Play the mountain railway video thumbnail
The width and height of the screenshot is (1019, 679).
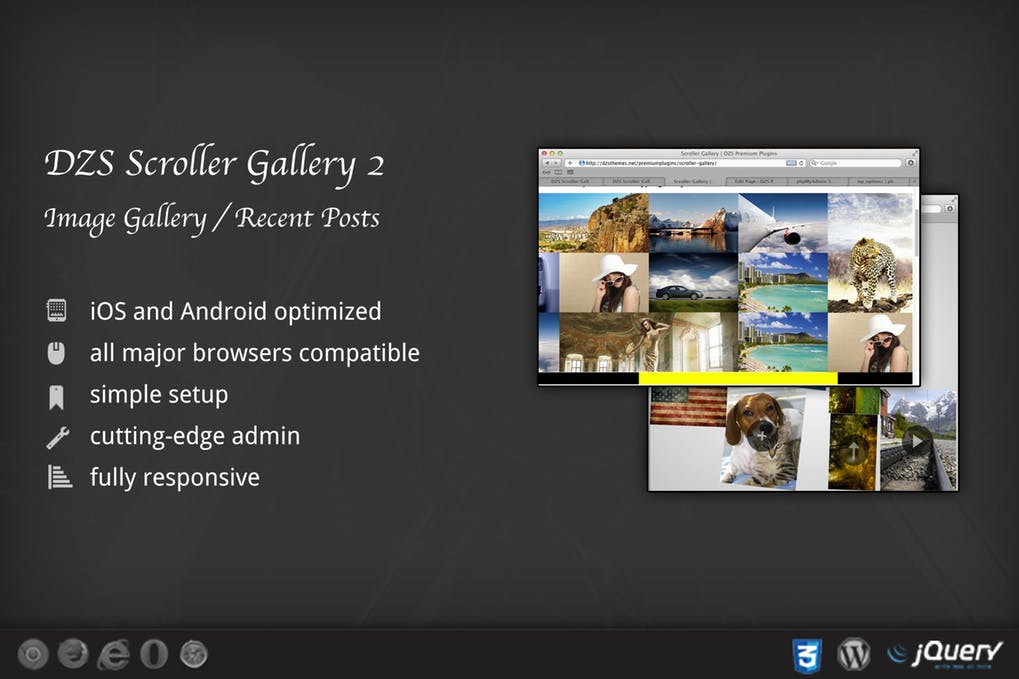(917, 441)
